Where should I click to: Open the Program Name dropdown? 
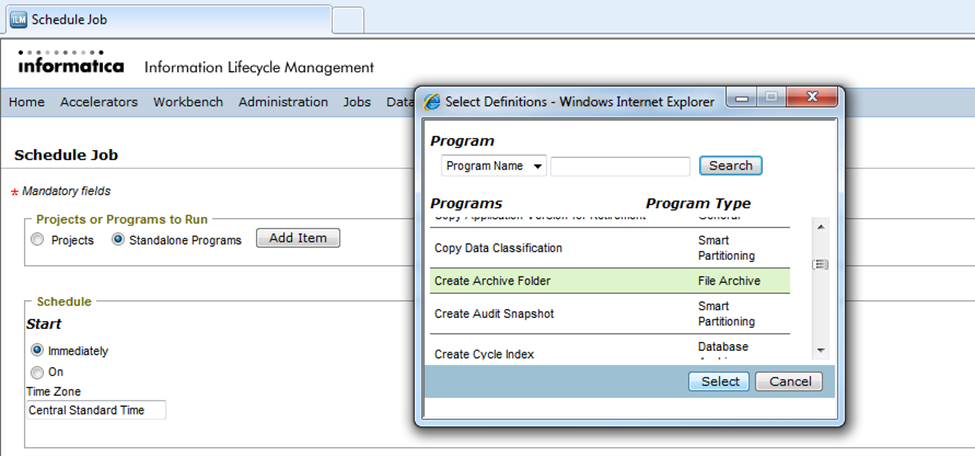pos(494,166)
